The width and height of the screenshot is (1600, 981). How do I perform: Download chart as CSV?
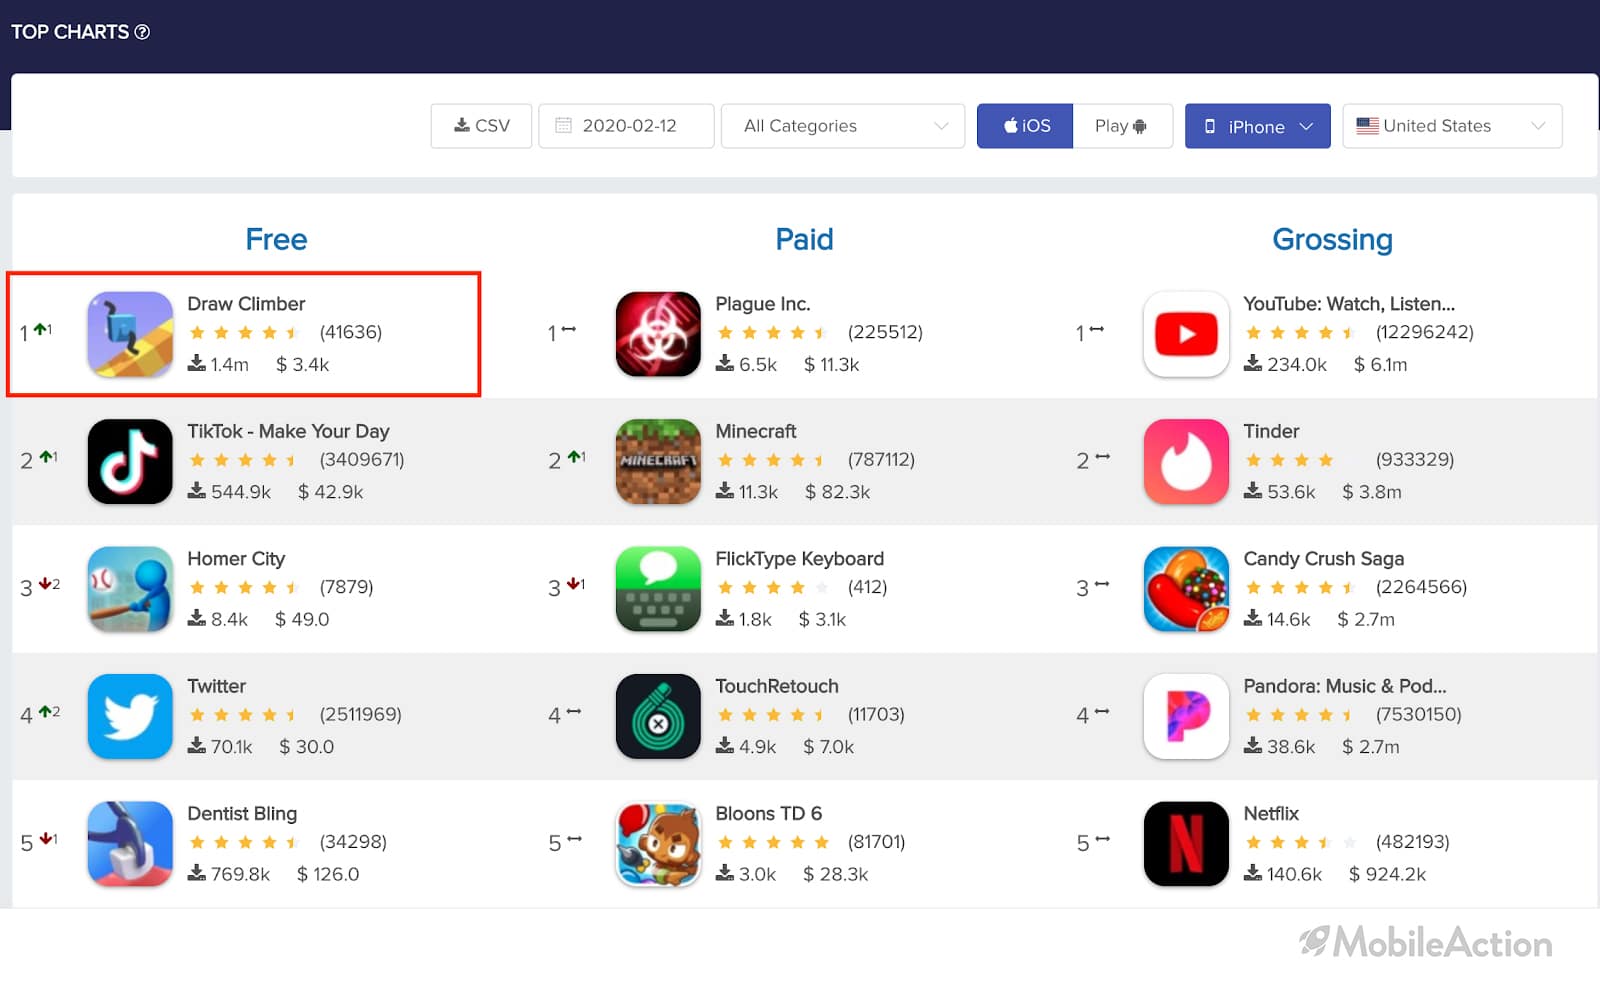481,126
